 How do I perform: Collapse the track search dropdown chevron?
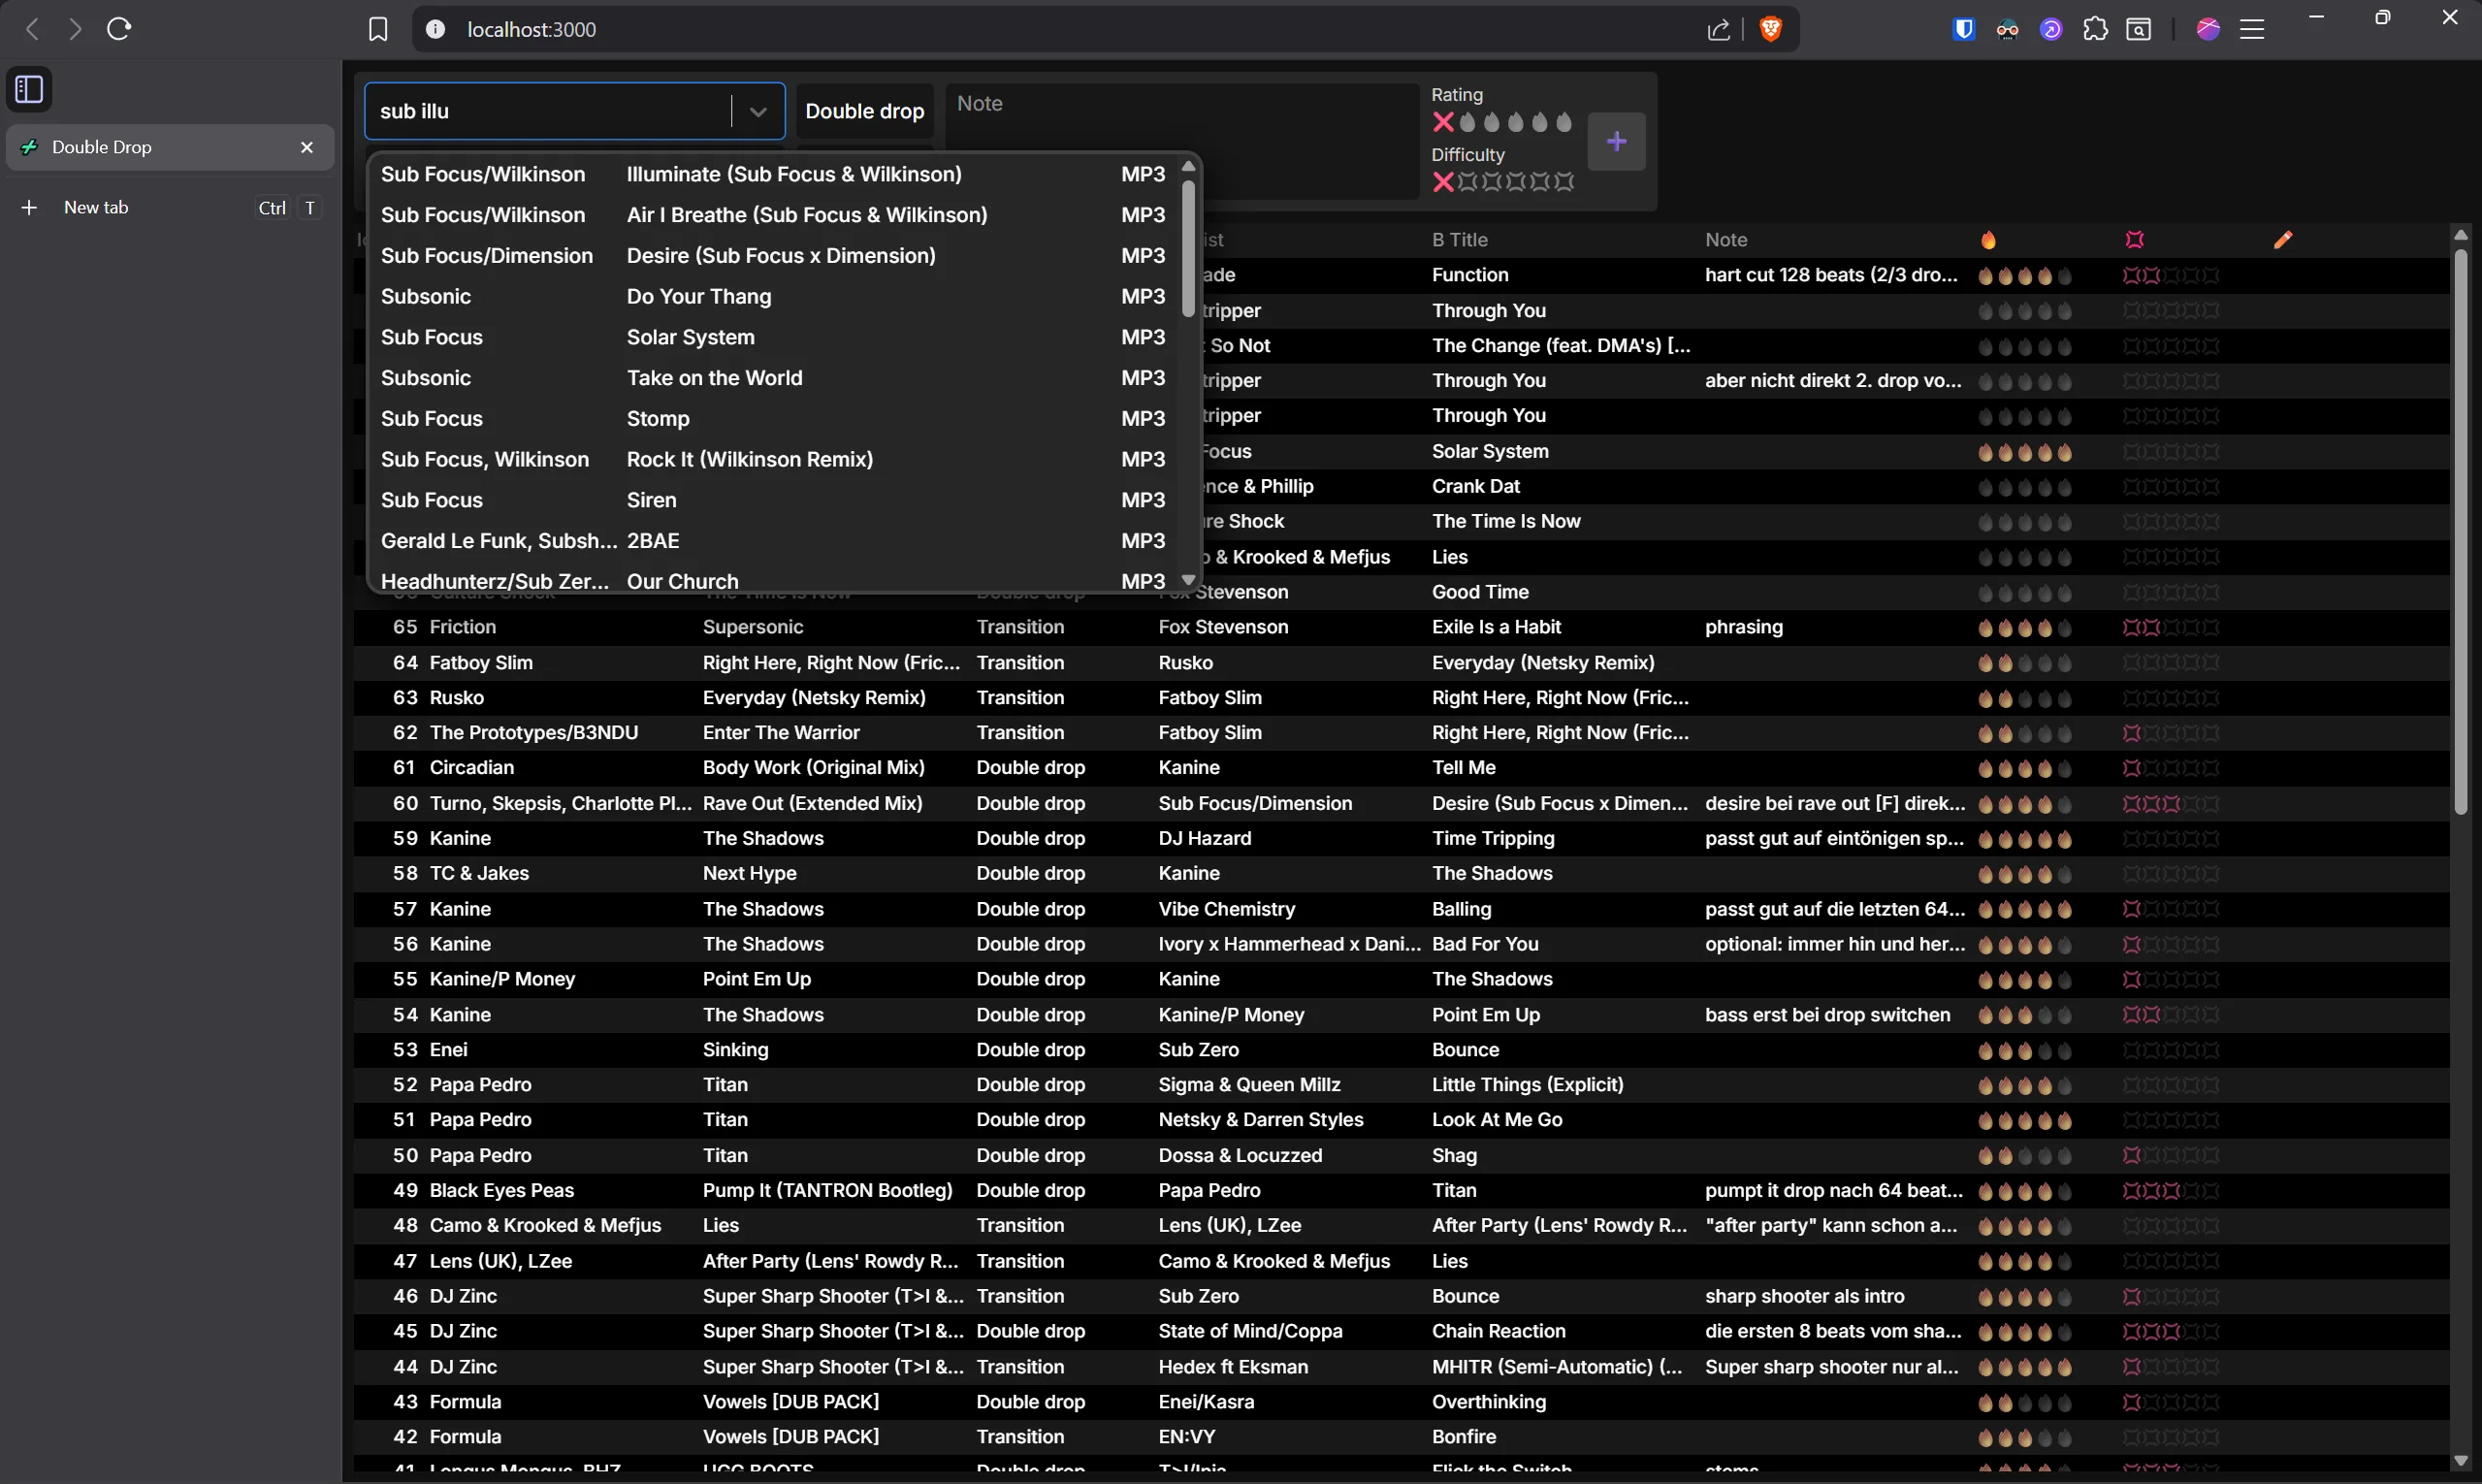758,111
